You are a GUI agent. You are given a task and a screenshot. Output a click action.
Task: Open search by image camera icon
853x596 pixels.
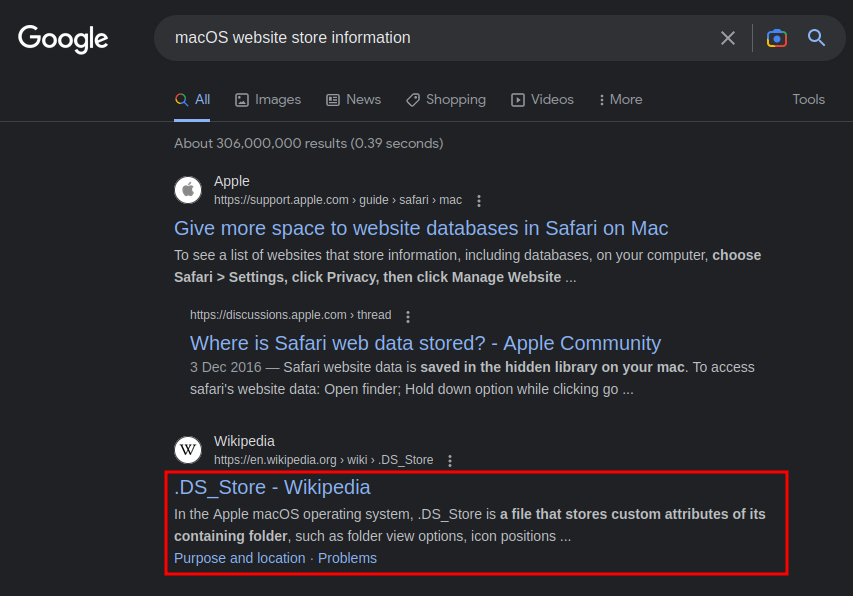pyautogui.click(x=777, y=38)
